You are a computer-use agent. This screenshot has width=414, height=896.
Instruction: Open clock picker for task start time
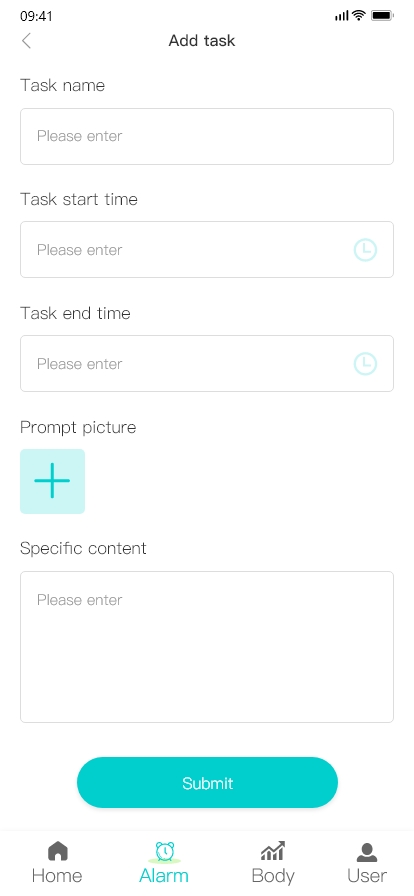[x=365, y=250]
